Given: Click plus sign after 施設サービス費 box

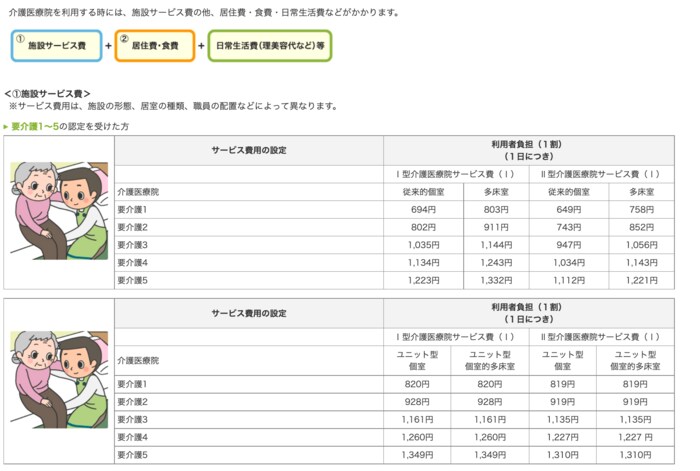Looking at the screenshot, I should coord(108,46).
